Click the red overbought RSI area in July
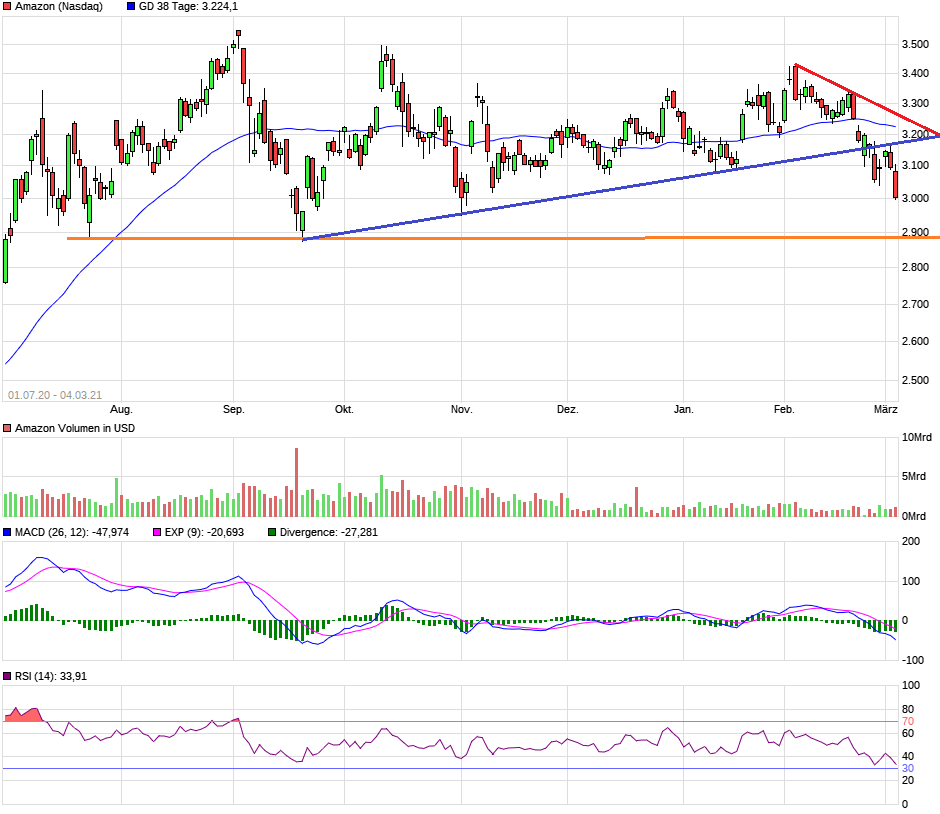Screen dimensions: 940x814 pos(24,715)
